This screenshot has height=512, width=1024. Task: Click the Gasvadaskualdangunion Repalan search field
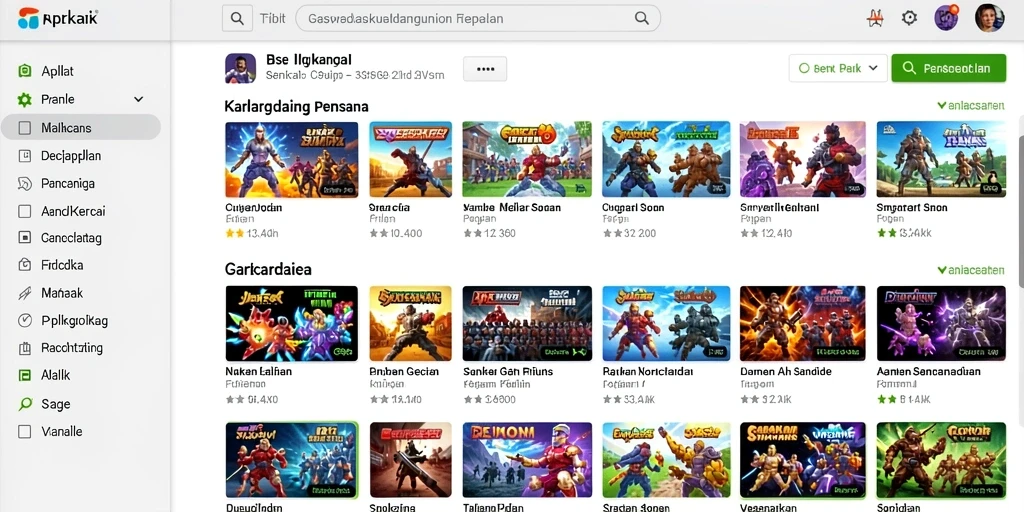coord(478,18)
